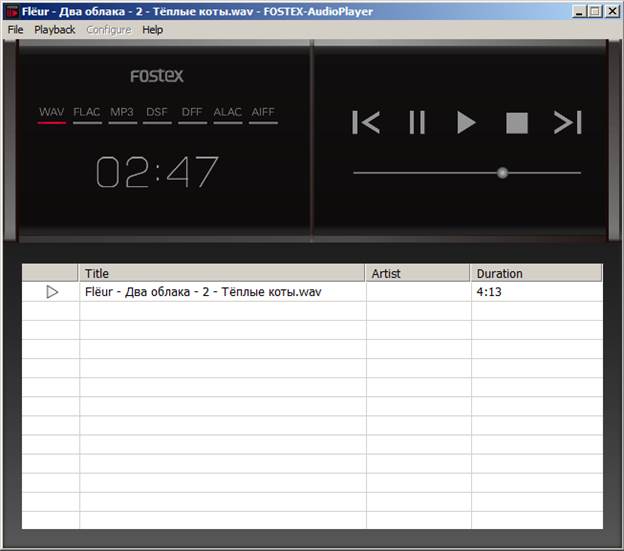Minimize the FOSTEX-AudioPlayer window

click(x=579, y=11)
